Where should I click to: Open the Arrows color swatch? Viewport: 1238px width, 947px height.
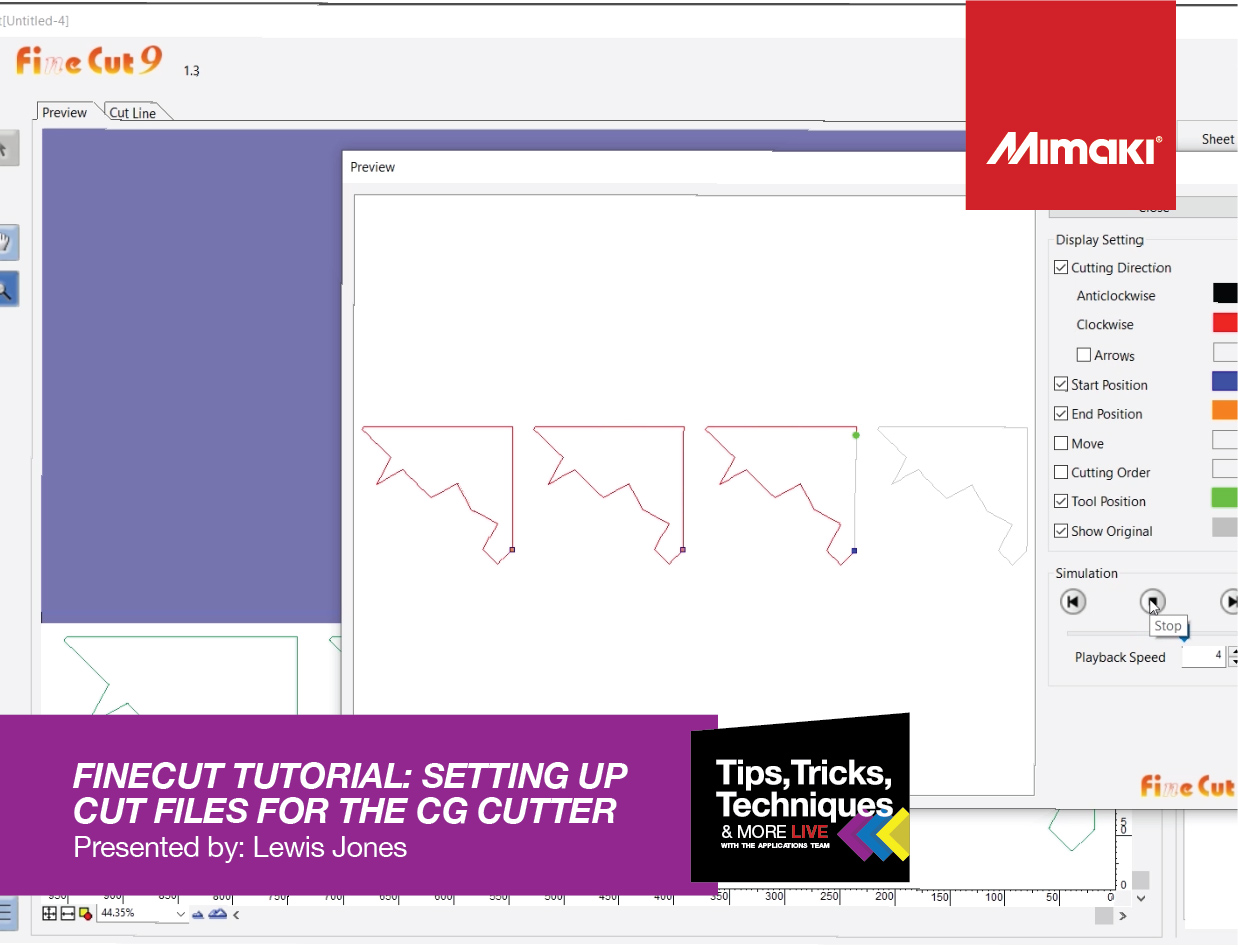(x=1225, y=352)
